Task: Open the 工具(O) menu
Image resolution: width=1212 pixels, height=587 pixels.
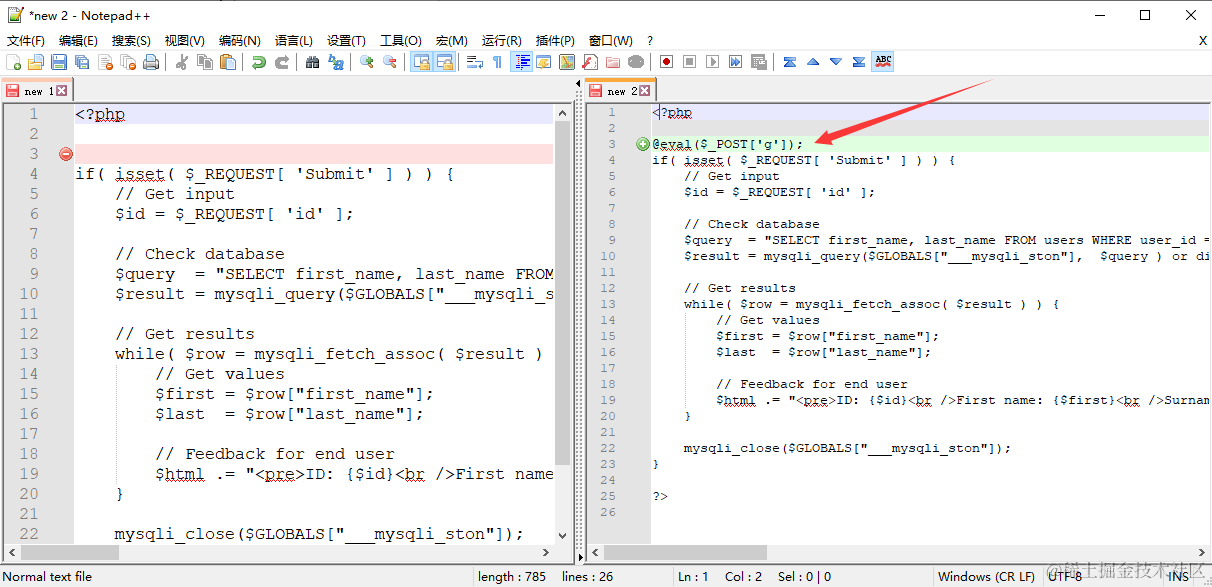Action: coord(401,40)
